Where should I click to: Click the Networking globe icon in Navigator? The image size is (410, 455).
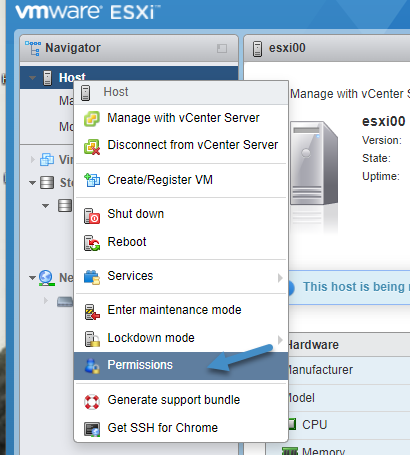[x=46, y=278]
